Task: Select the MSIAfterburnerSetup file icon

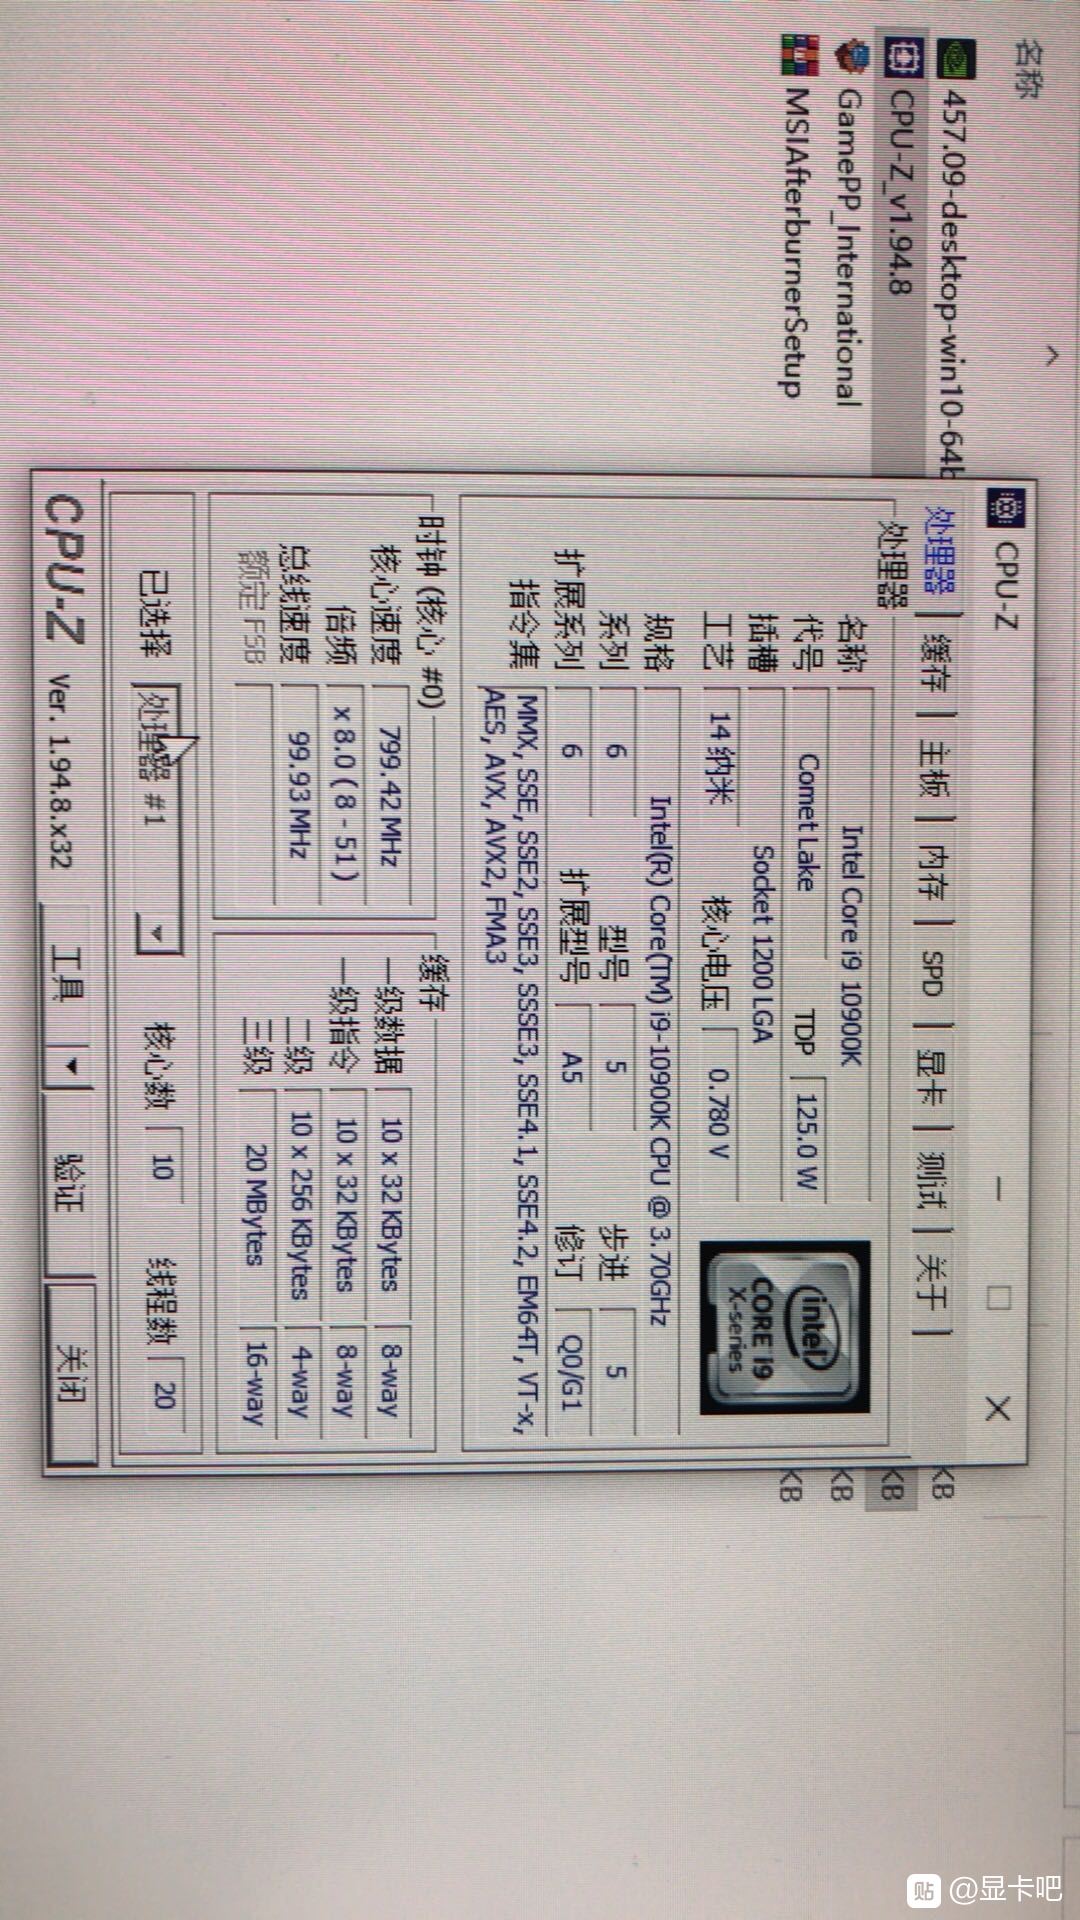Action: [x=800, y=54]
